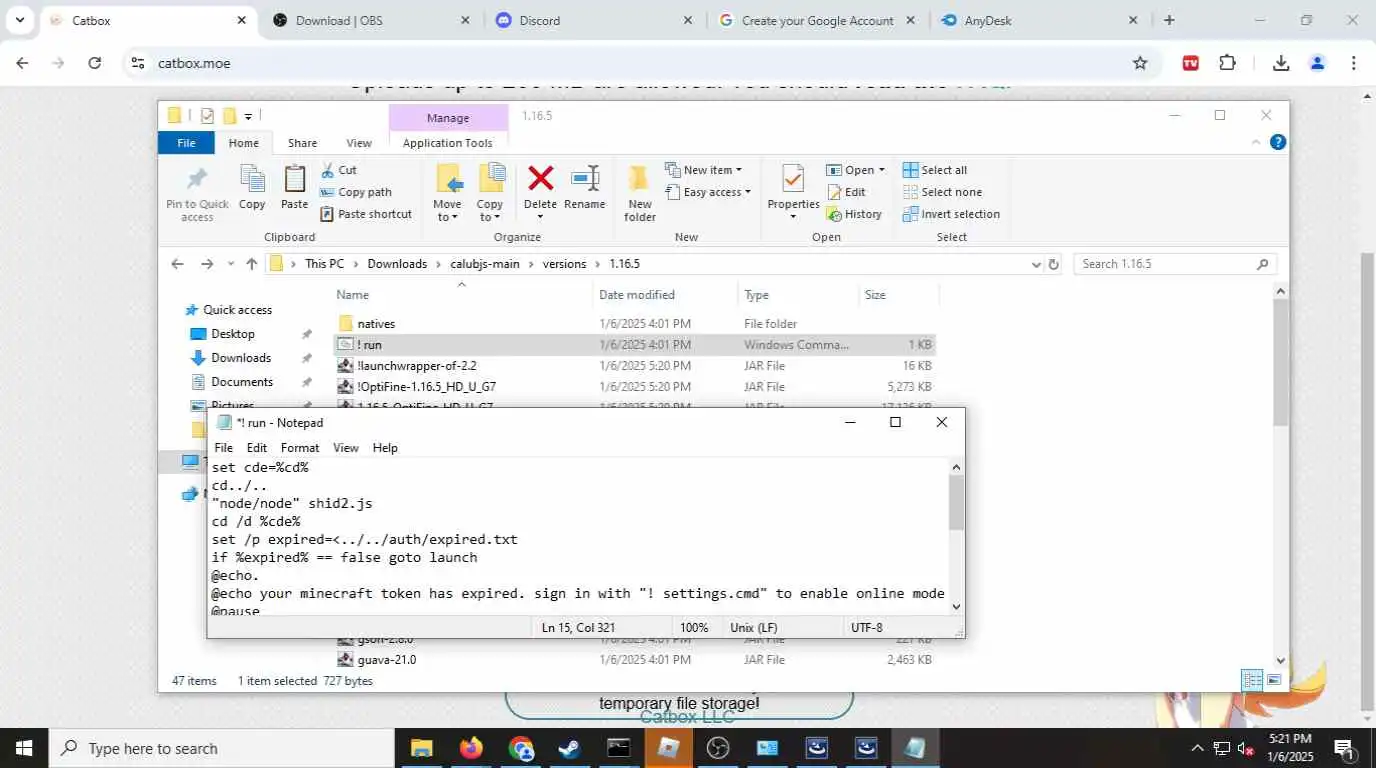Go up one folder in Explorer
The width and height of the screenshot is (1376, 768).
click(x=251, y=264)
